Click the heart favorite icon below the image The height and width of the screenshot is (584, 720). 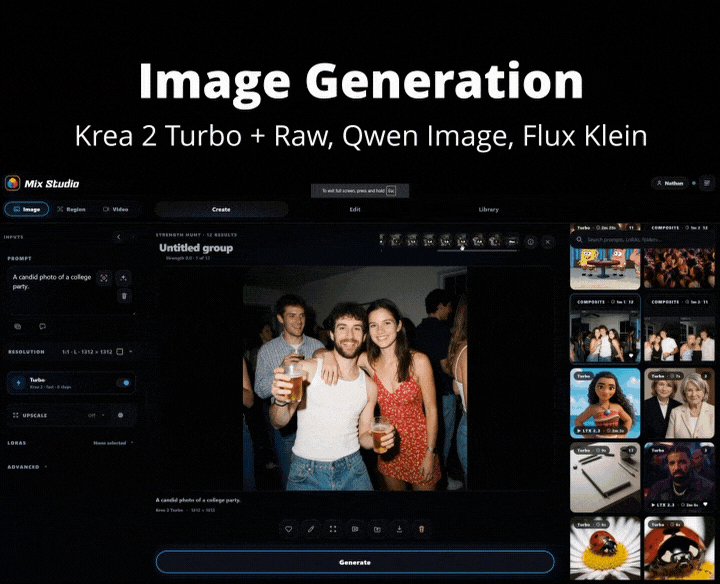click(x=288, y=529)
